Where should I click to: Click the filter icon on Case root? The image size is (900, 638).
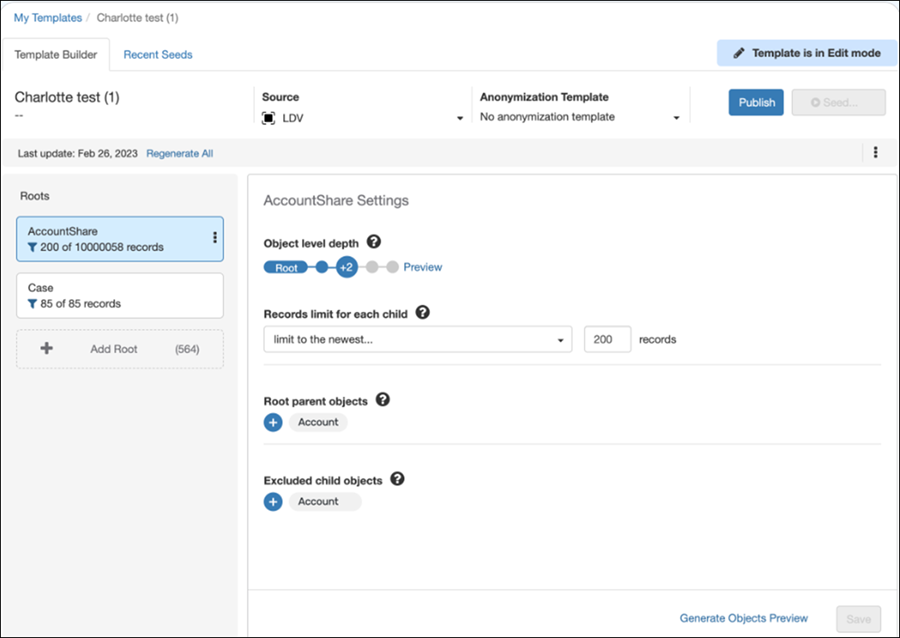[32, 304]
